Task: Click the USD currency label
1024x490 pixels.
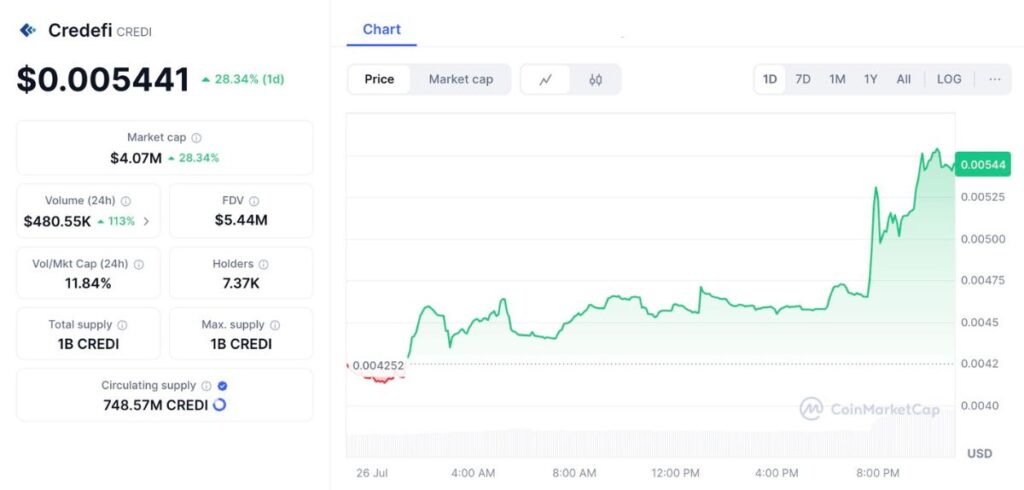Action: 980,453
